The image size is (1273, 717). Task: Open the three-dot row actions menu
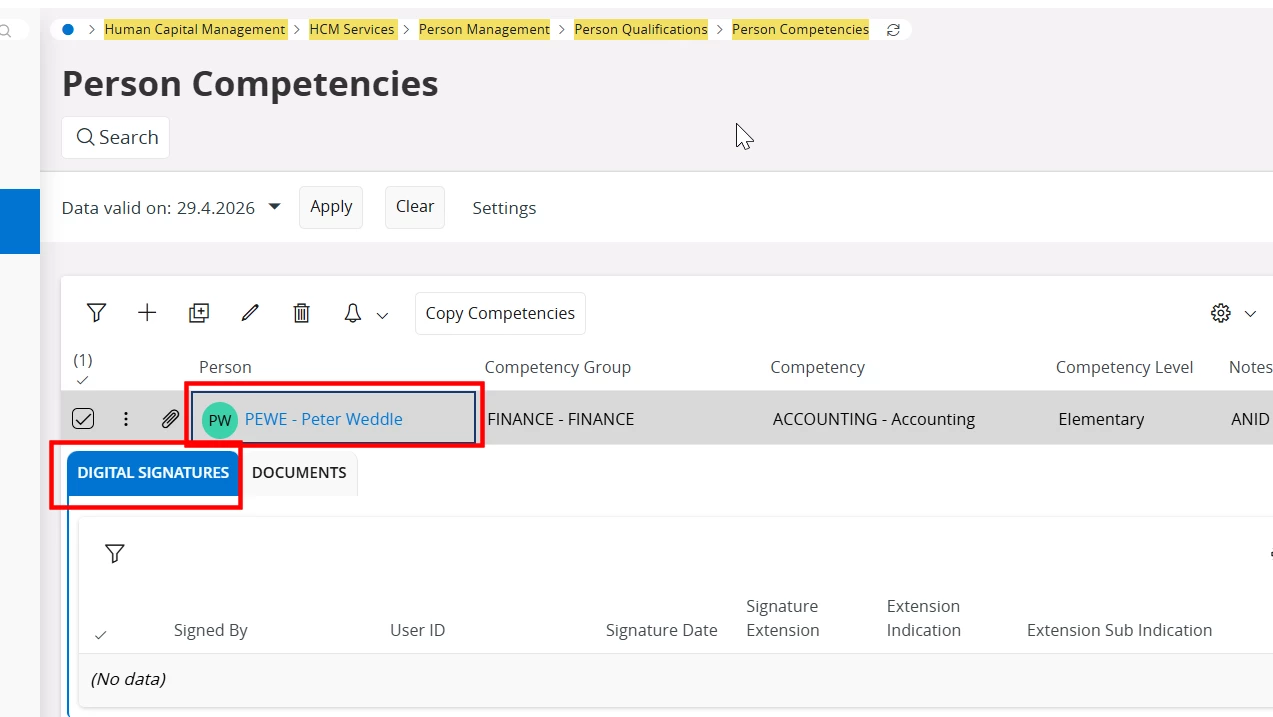pyautogui.click(x=126, y=419)
